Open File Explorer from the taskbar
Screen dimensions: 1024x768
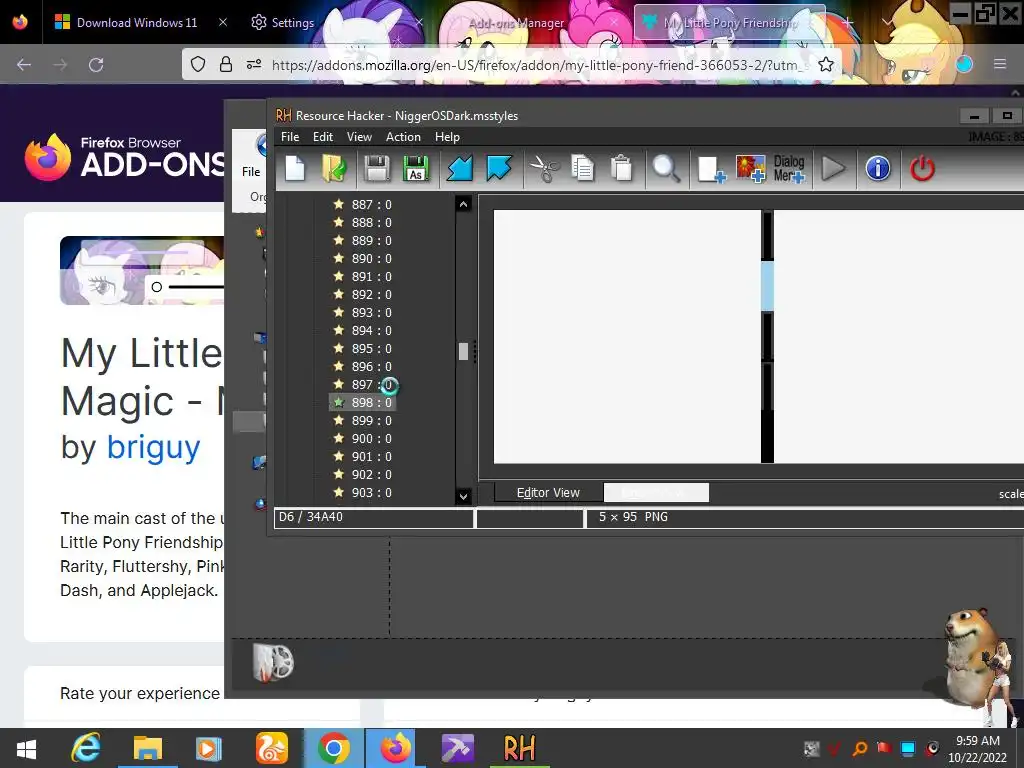148,748
